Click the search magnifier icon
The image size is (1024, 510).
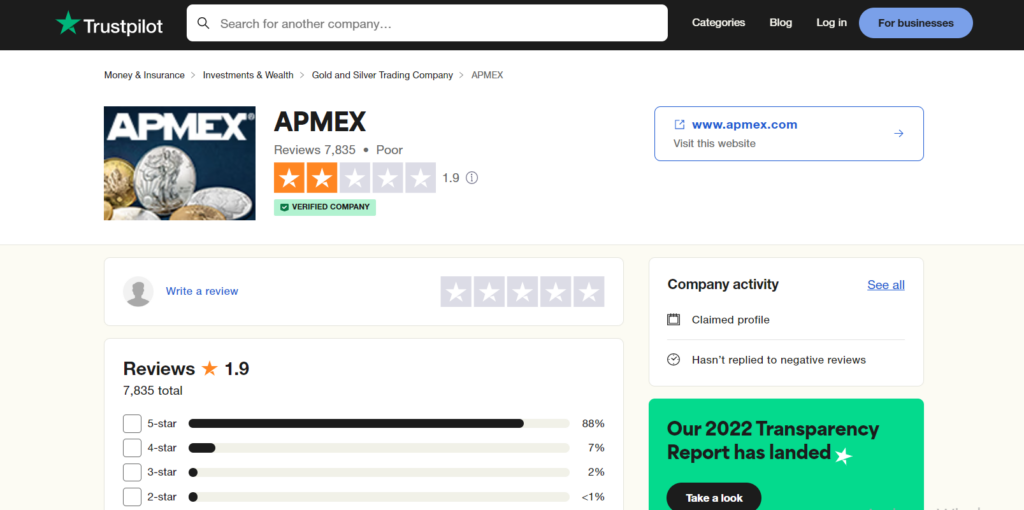pos(204,24)
